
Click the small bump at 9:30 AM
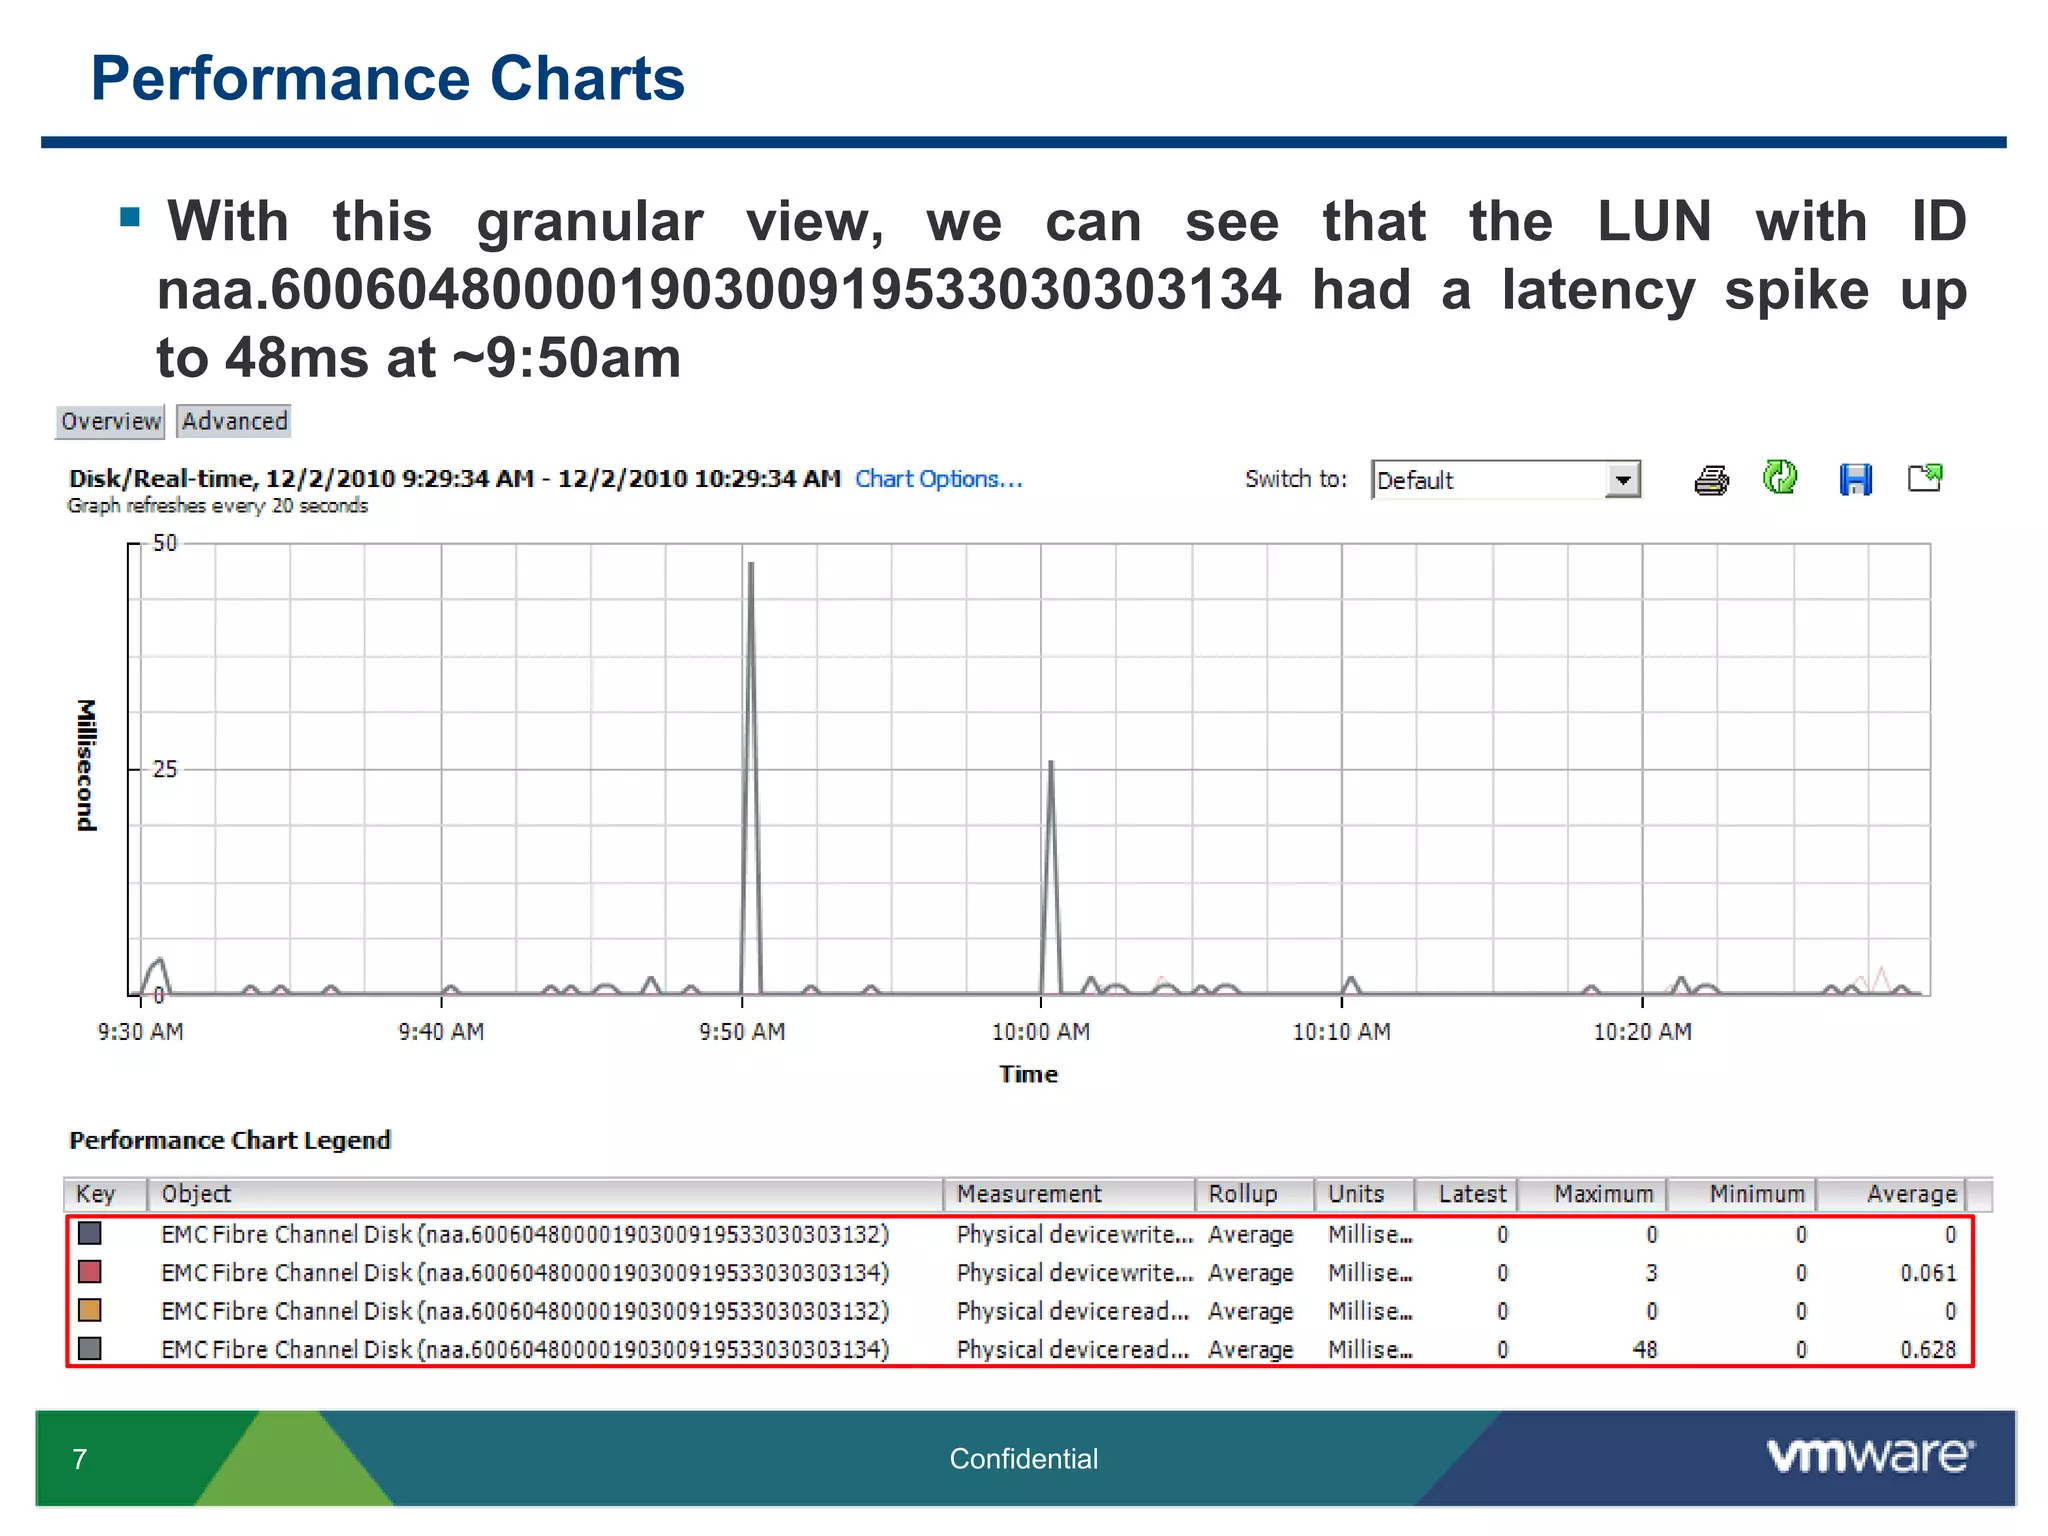click(156, 975)
